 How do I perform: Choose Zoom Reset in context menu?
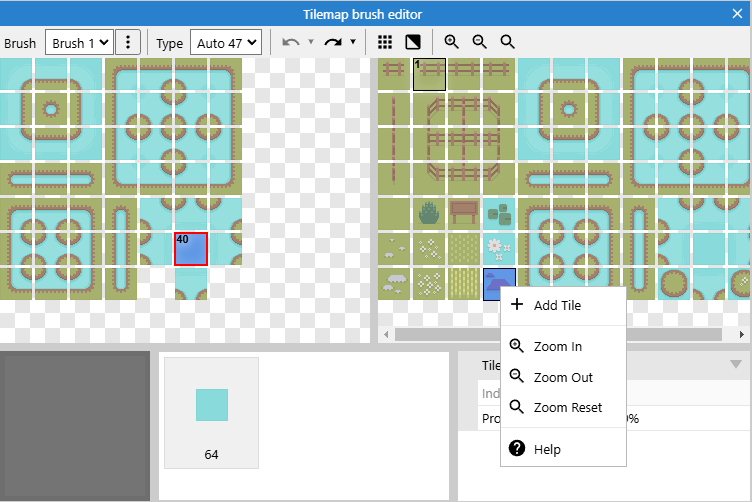[x=567, y=408]
